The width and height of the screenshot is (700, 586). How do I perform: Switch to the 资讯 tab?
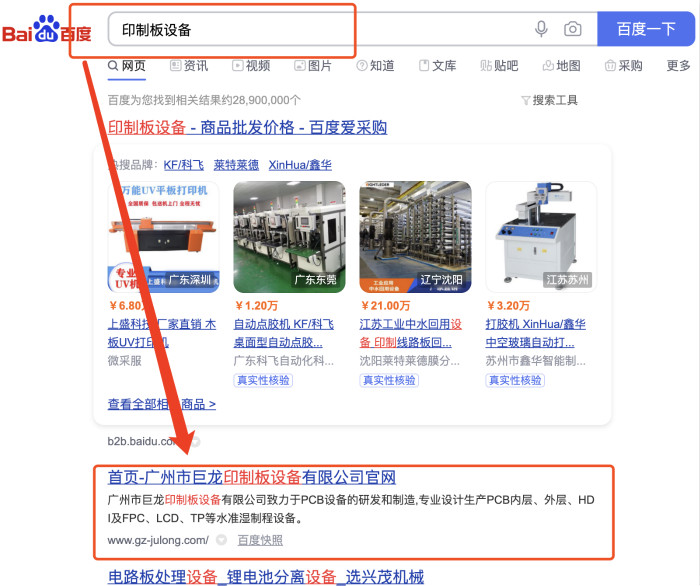point(189,66)
